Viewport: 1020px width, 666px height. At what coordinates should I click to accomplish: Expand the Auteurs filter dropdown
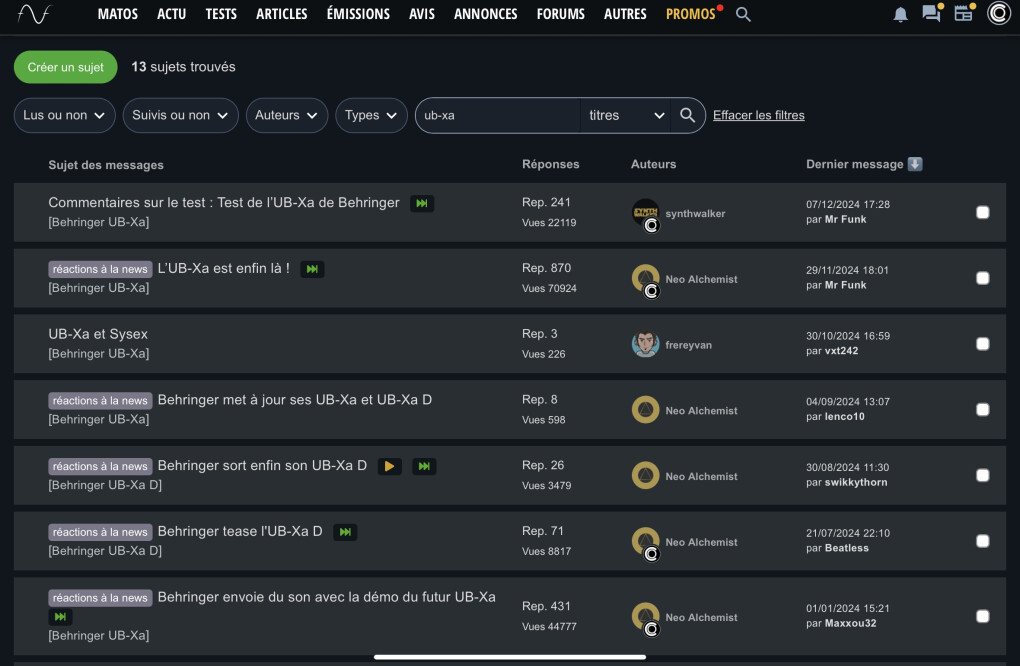click(286, 115)
